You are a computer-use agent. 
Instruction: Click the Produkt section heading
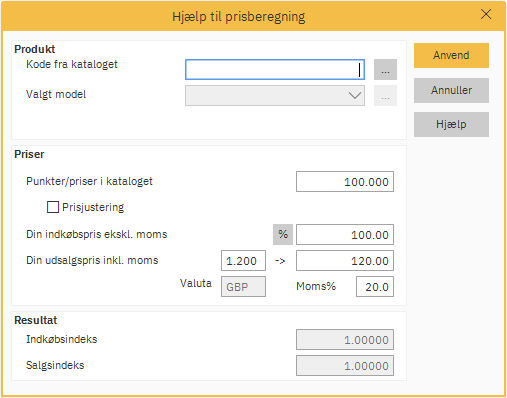(x=35, y=49)
